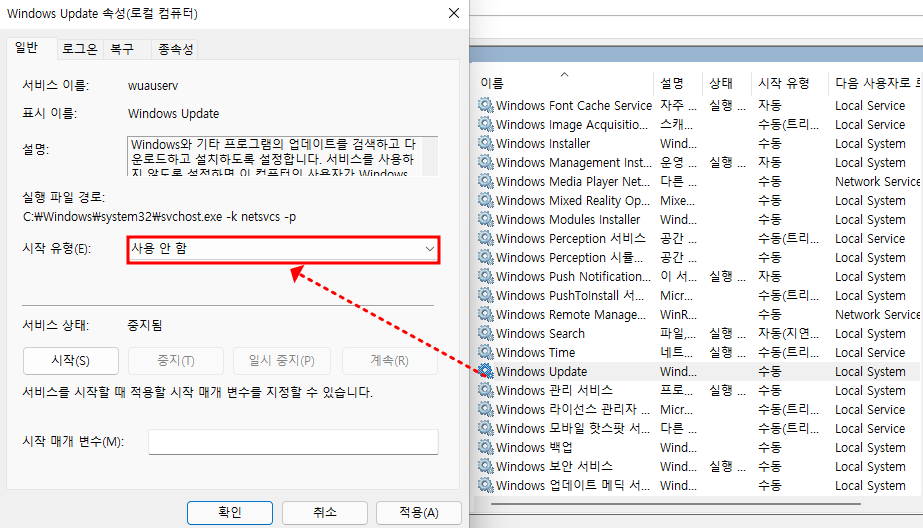Select the Windows Update service name
Viewport: 923px width, 528px height.
coord(542,371)
